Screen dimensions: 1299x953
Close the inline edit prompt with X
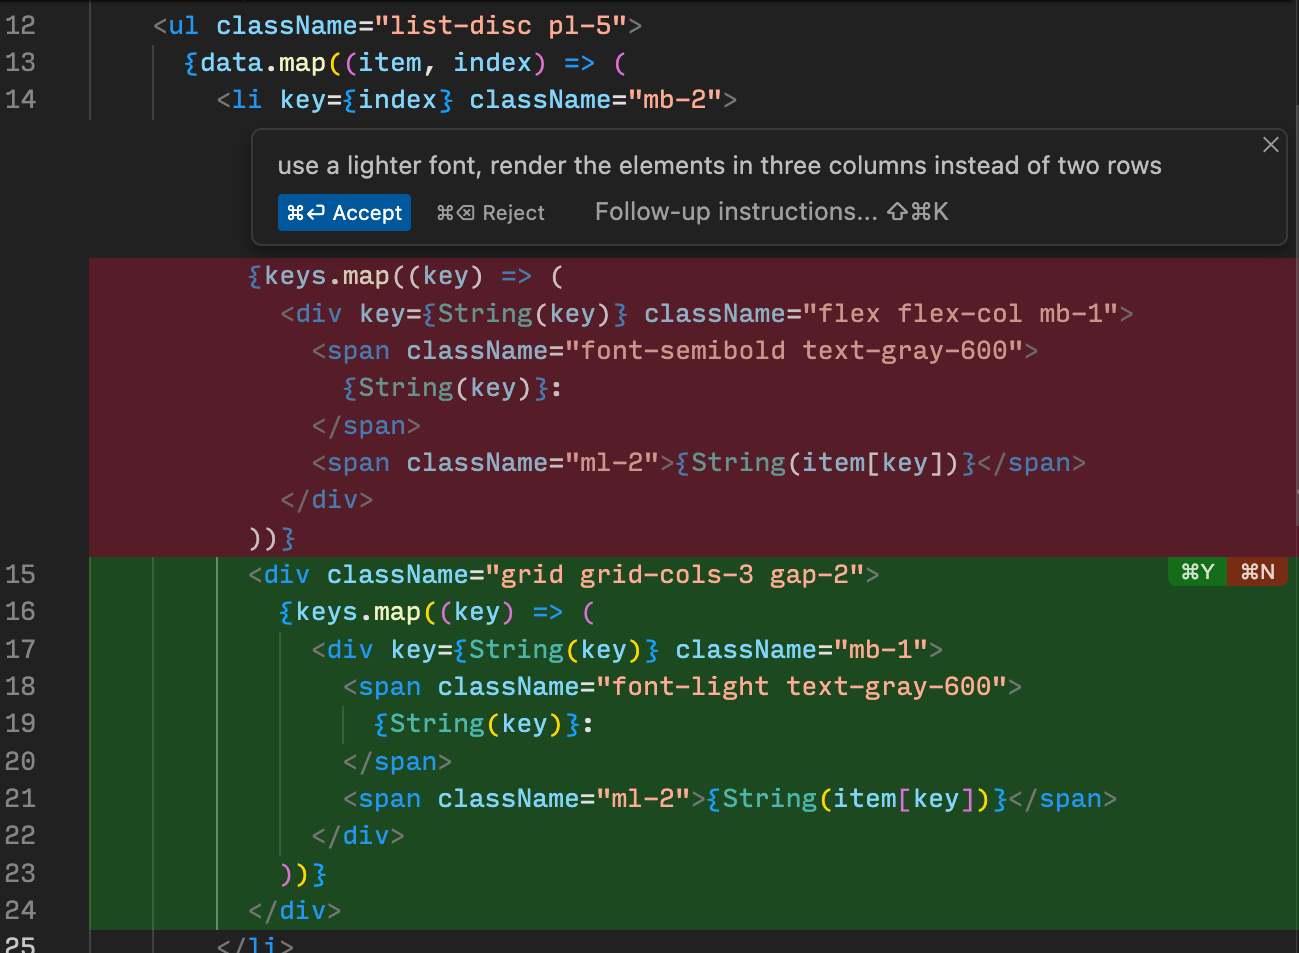coord(1270,145)
